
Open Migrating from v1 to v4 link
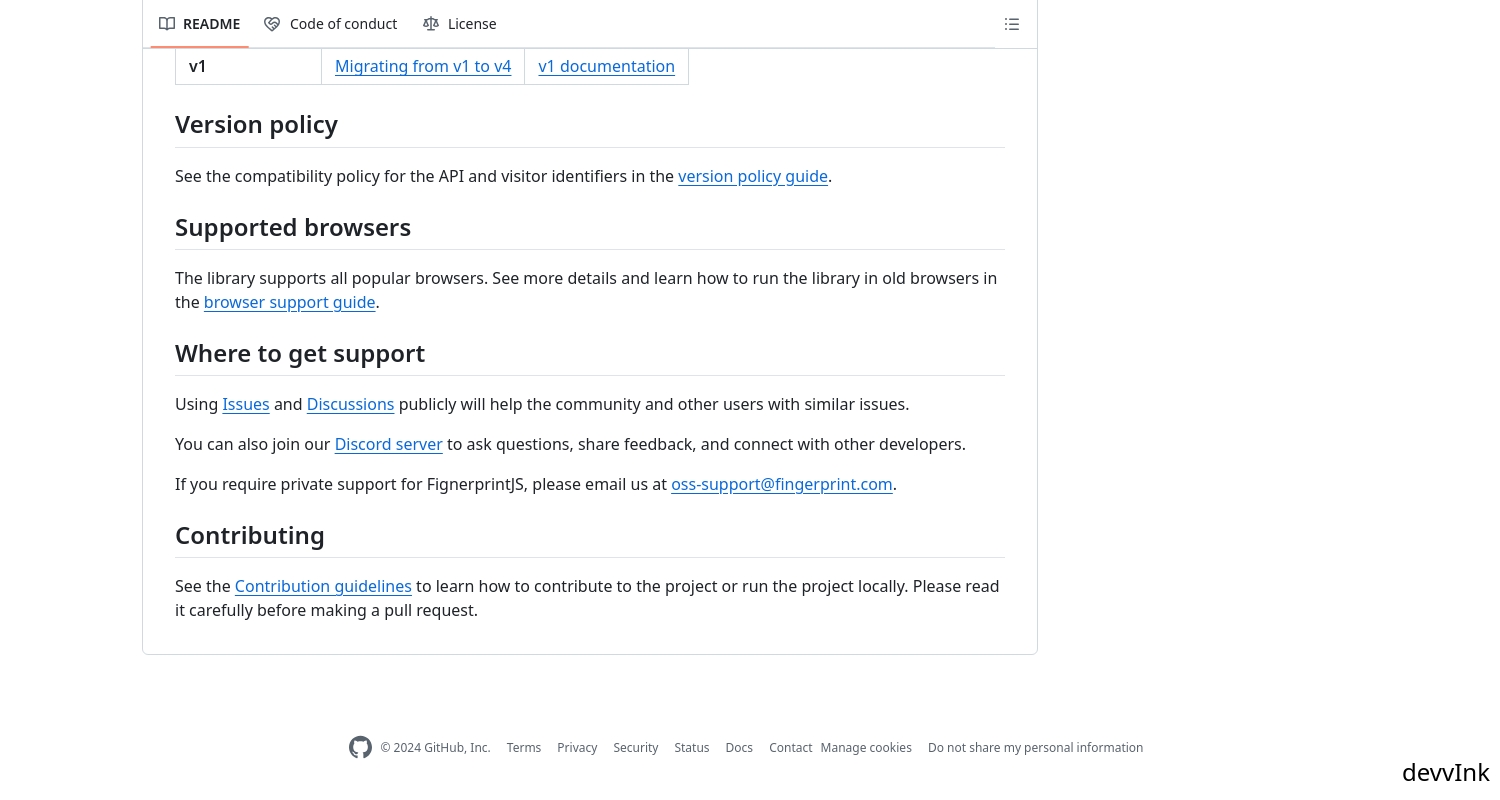coord(423,66)
